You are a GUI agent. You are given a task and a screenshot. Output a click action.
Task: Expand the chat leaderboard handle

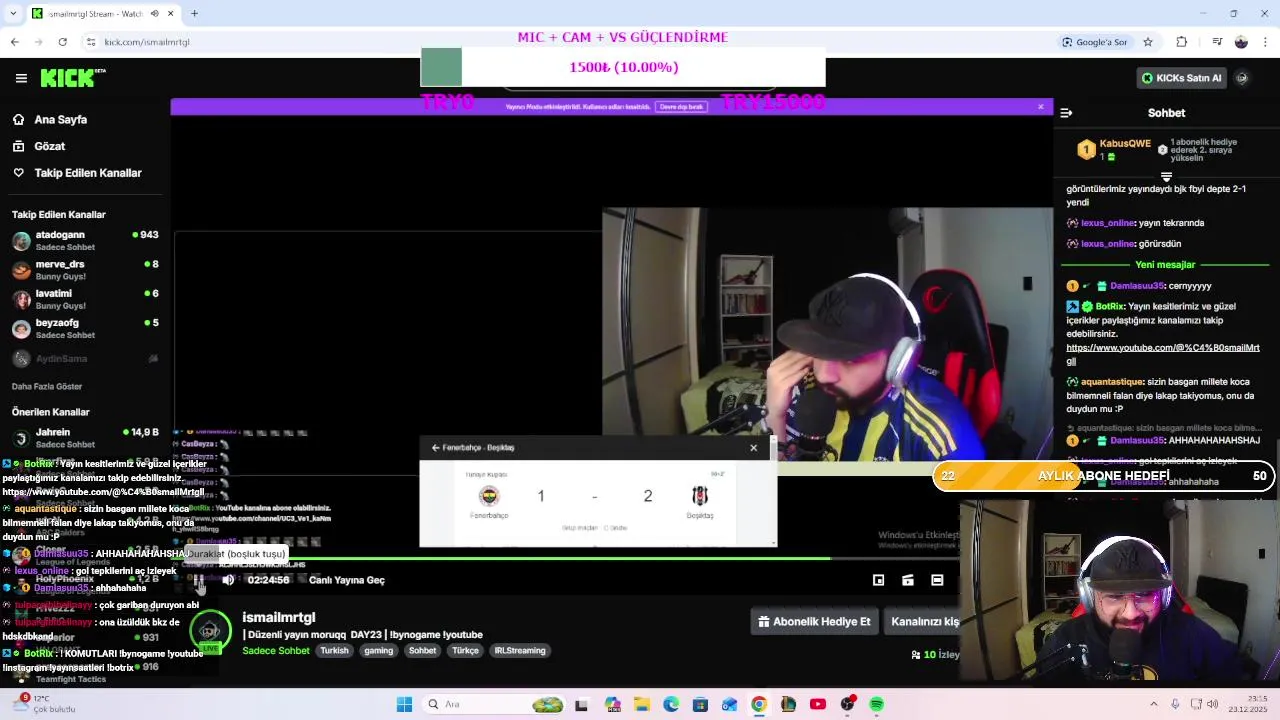tap(1166, 177)
